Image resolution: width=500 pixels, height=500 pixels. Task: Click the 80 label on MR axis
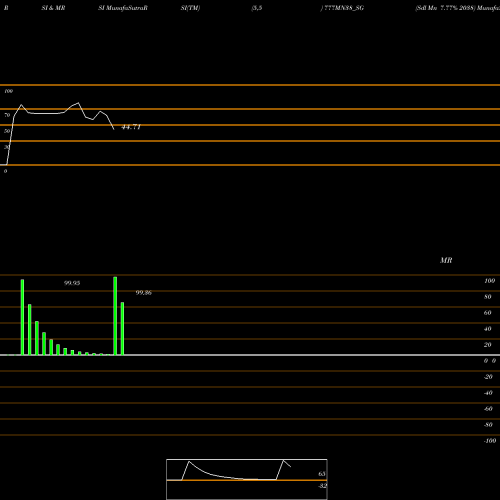click(x=488, y=297)
